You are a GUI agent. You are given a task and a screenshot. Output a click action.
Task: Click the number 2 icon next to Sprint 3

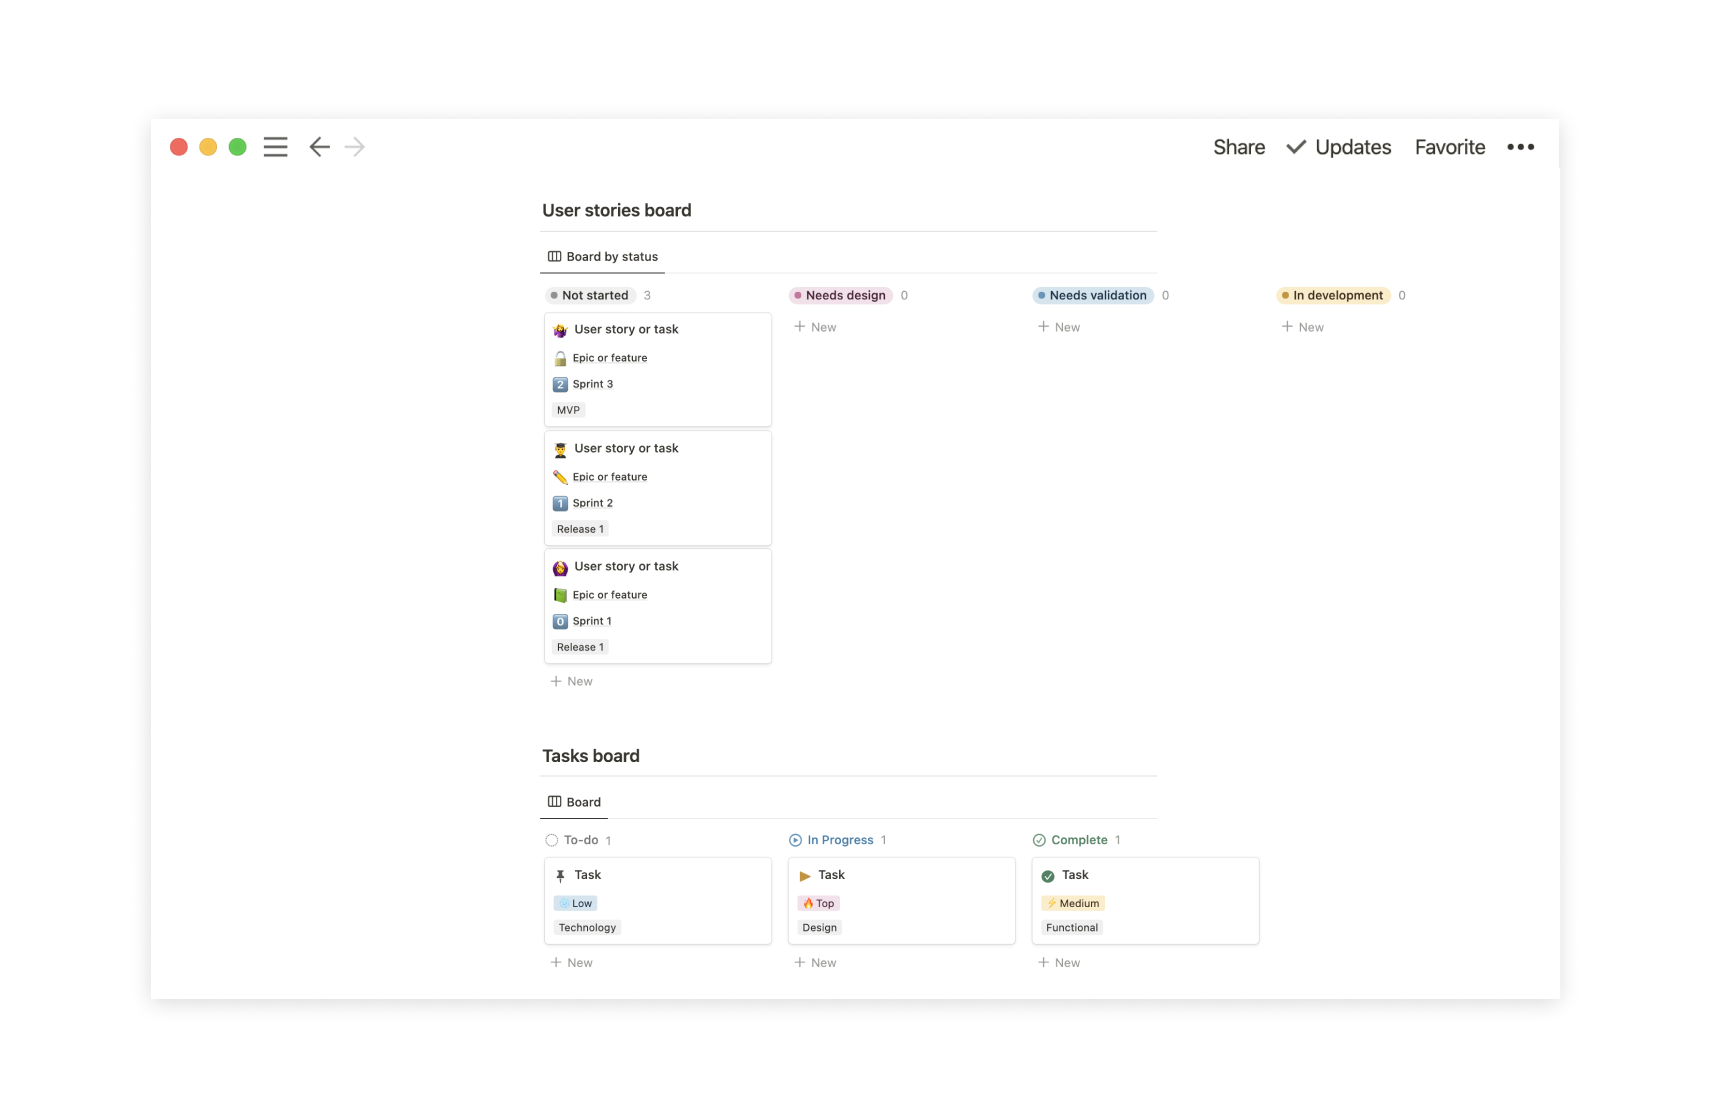tap(560, 384)
